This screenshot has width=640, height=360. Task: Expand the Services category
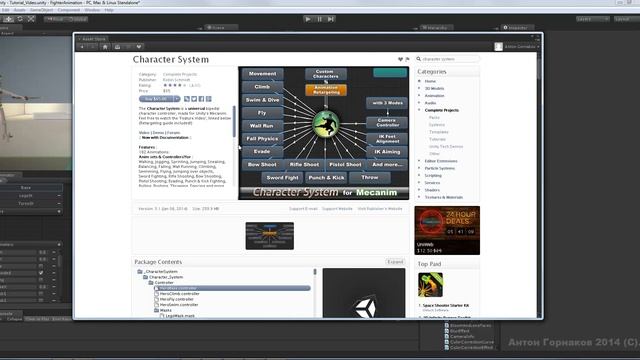[x=419, y=183]
